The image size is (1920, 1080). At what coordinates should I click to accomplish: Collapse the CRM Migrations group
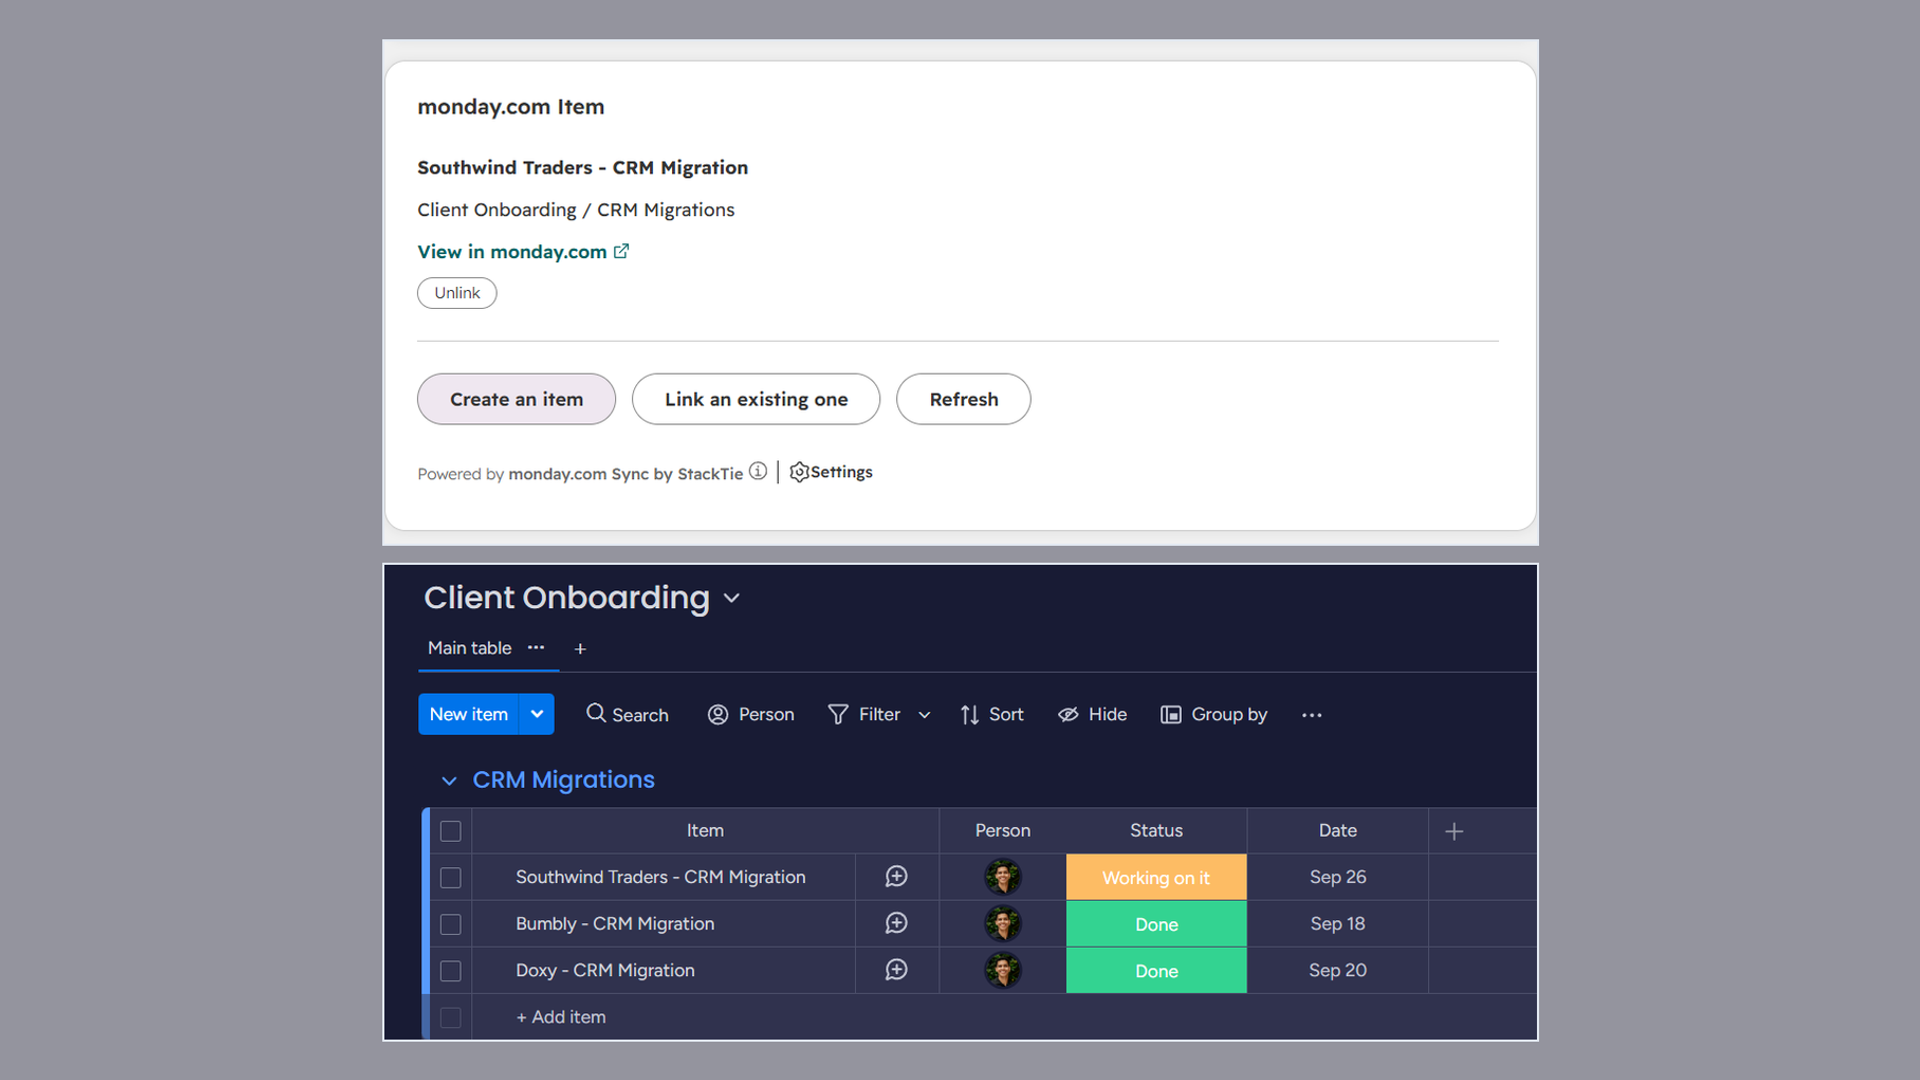449,780
